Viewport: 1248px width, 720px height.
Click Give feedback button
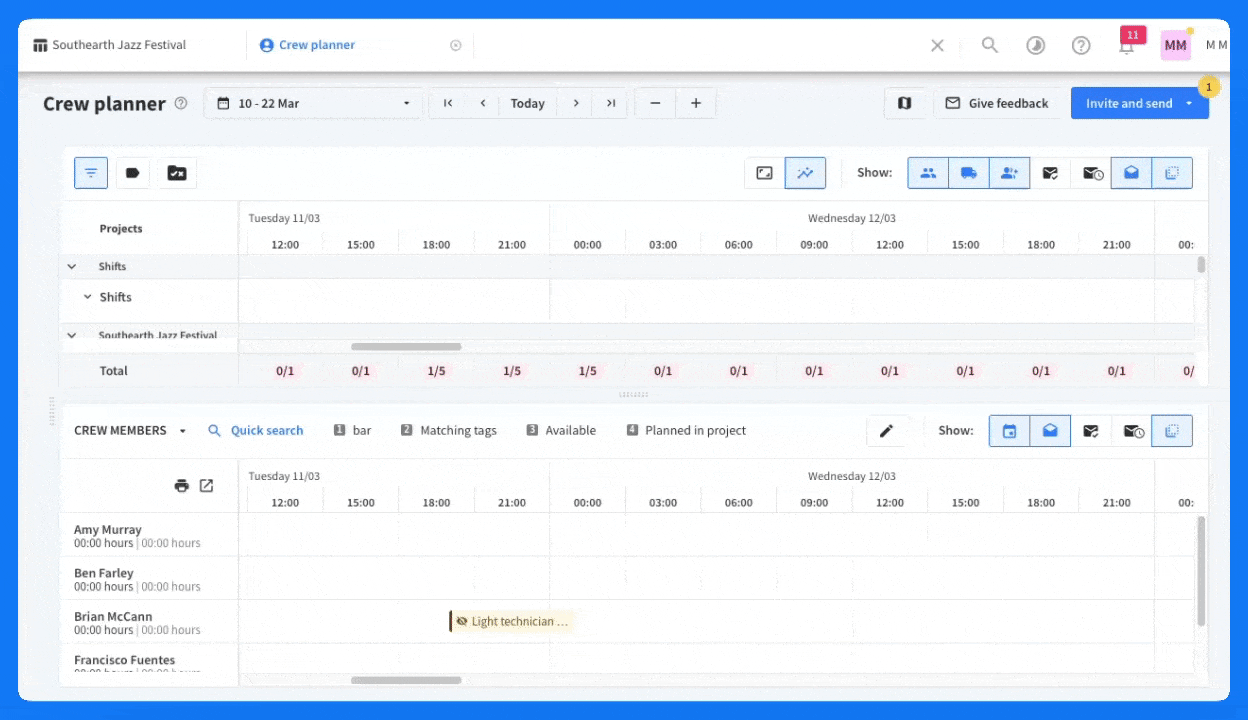[x=996, y=103]
